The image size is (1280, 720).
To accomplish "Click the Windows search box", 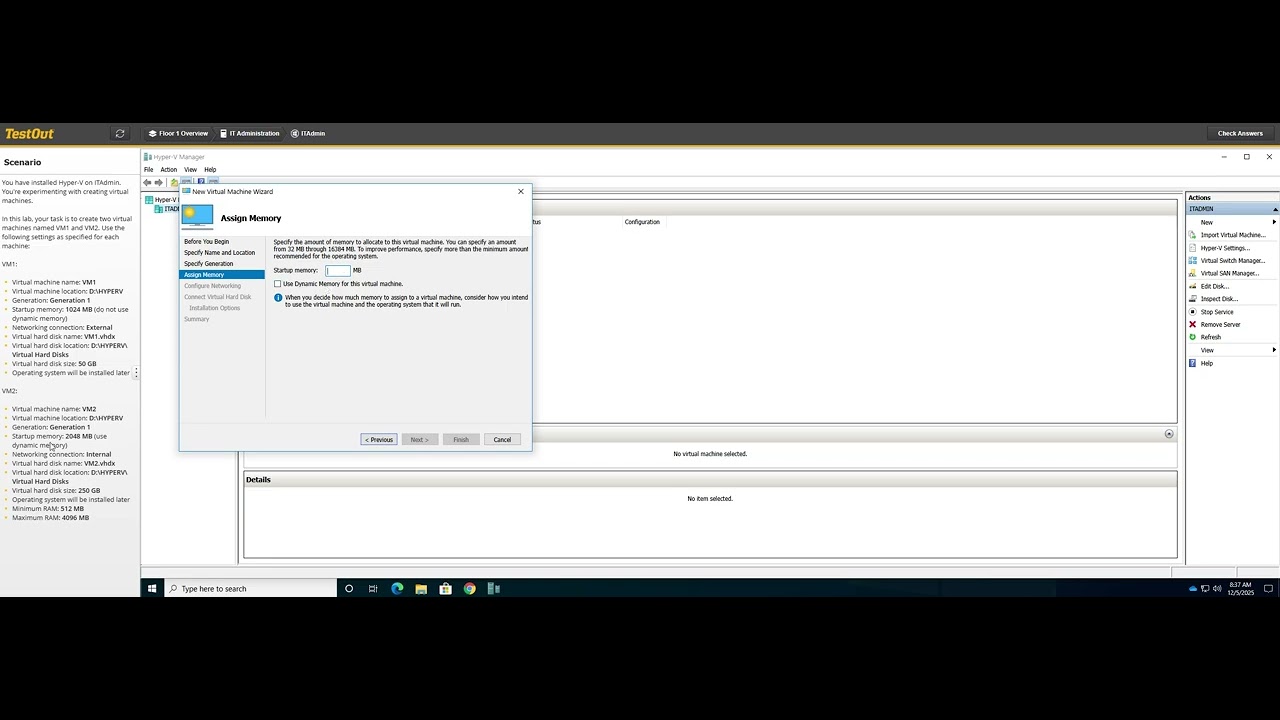I will tap(251, 589).
